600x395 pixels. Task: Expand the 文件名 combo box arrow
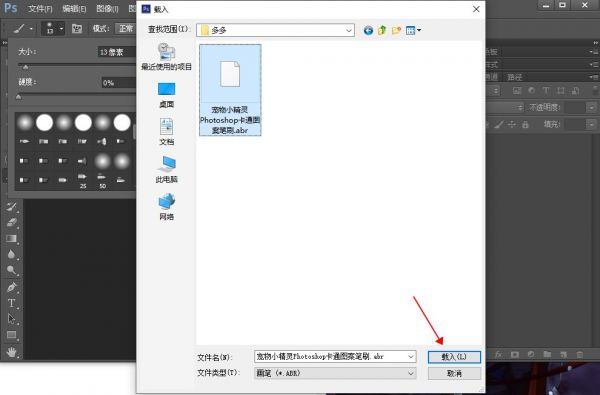click(411, 357)
